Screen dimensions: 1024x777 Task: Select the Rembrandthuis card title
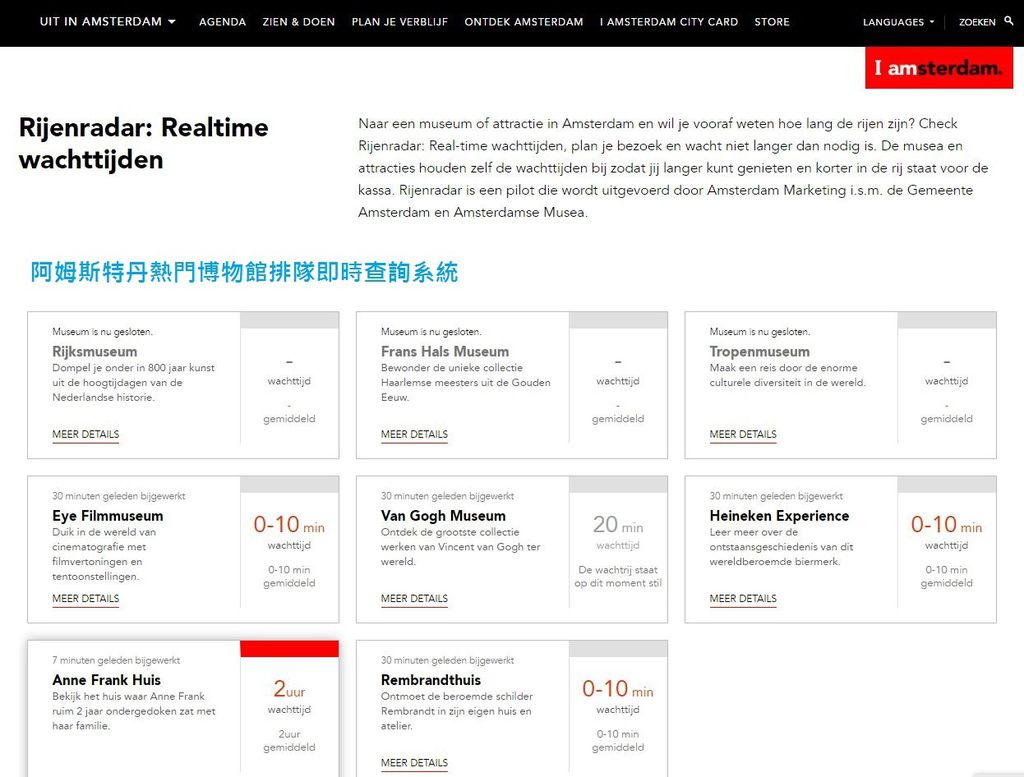pos(431,680)
